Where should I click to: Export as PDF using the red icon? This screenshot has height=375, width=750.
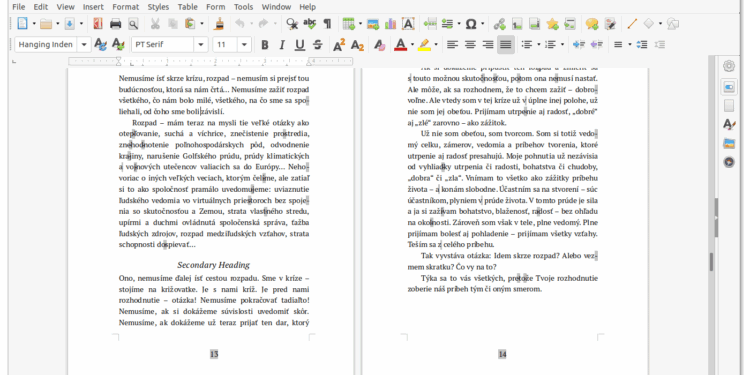(98, 23)
